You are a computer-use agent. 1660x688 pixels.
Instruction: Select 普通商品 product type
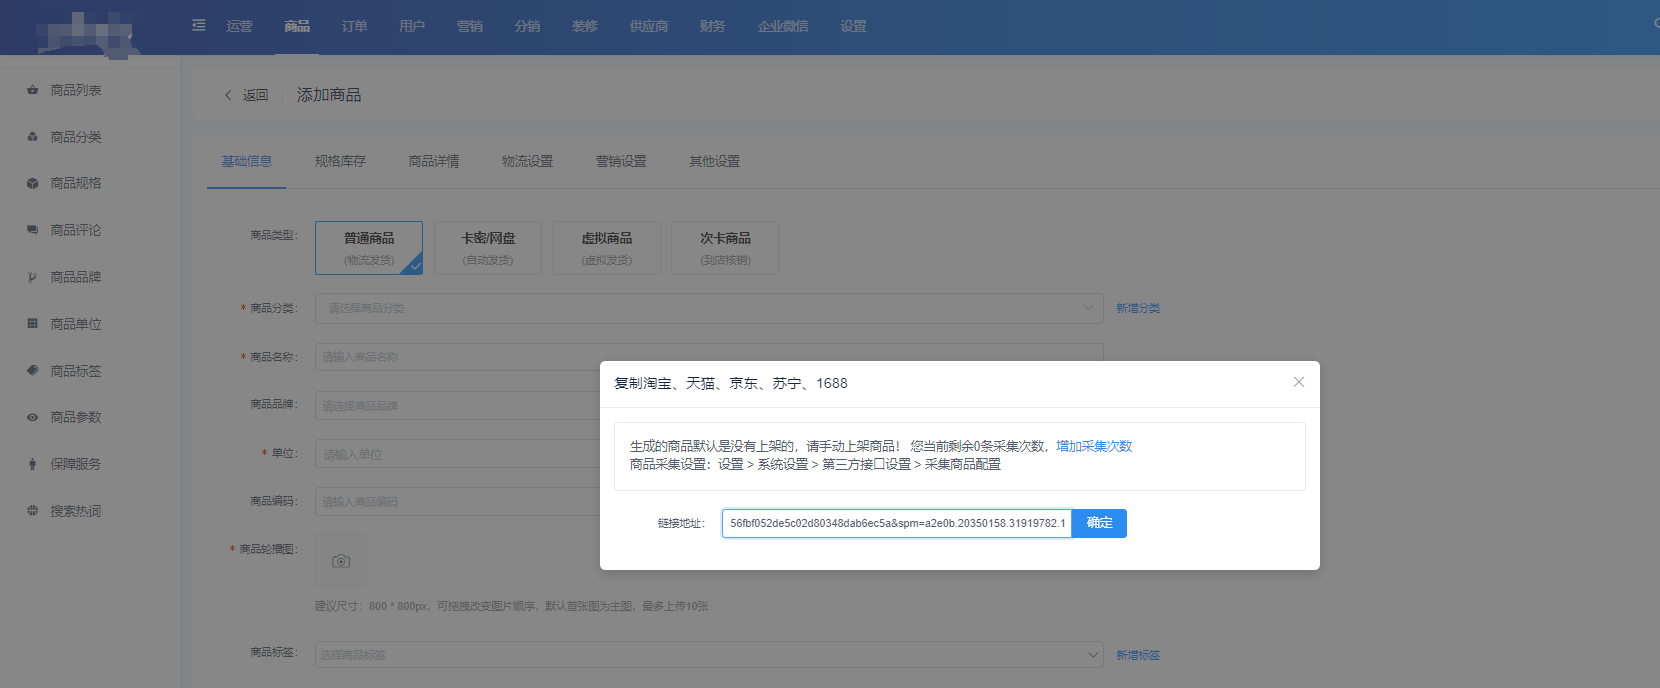[369, 248]
